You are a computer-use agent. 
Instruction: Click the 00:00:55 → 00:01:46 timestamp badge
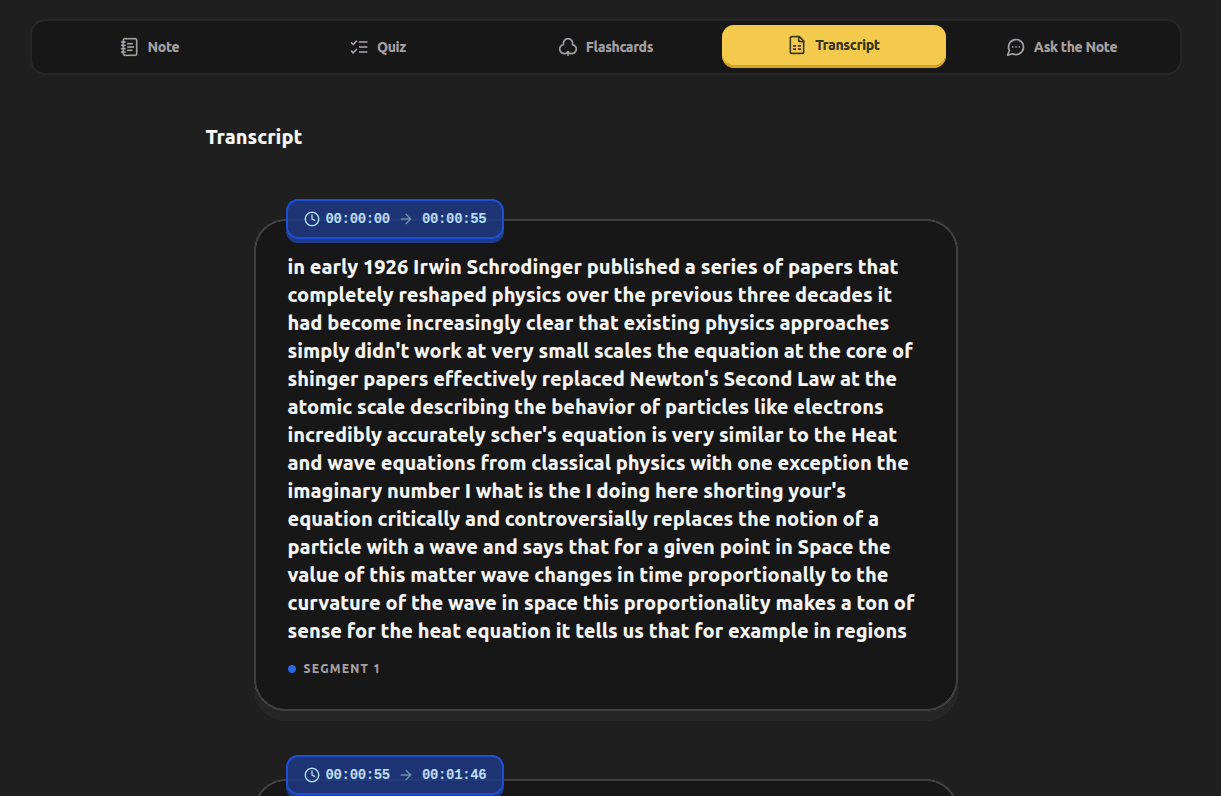pyautogui.click(x=395, y=775)
